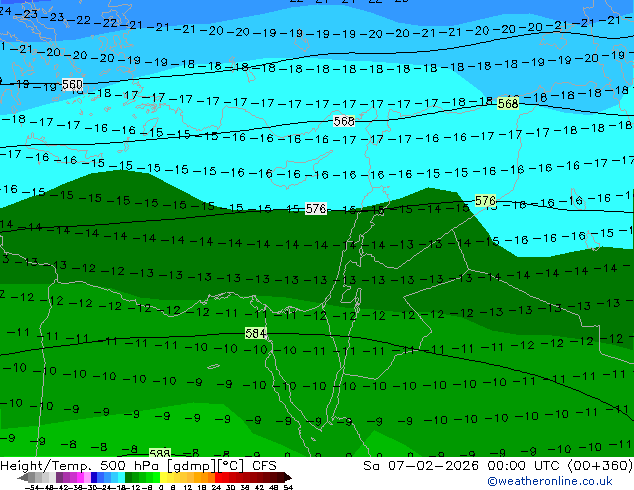Click the gray left arrow end of color scale
634x490 pixels.
[23, 478]
